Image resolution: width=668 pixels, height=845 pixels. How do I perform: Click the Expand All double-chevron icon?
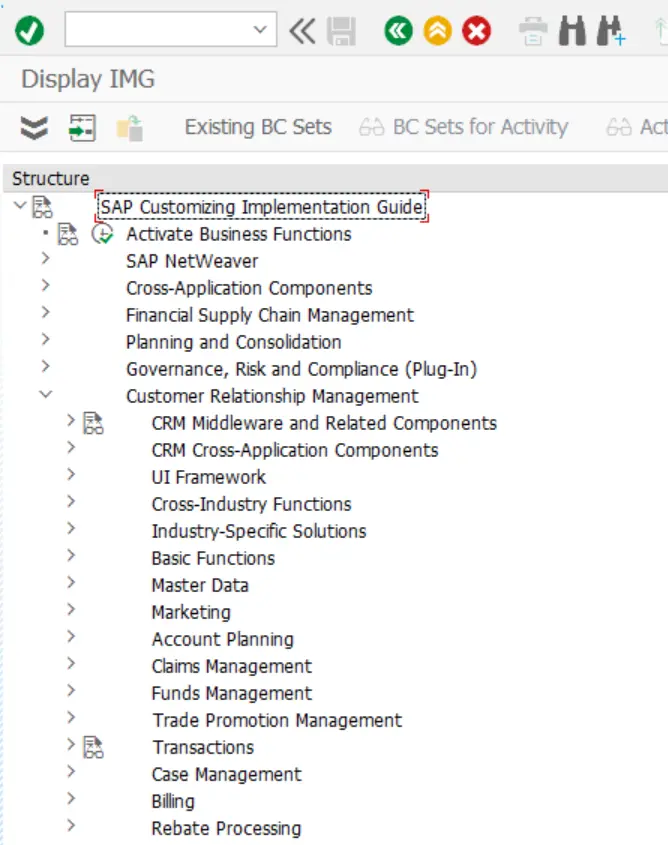click(x=34, y=127)
